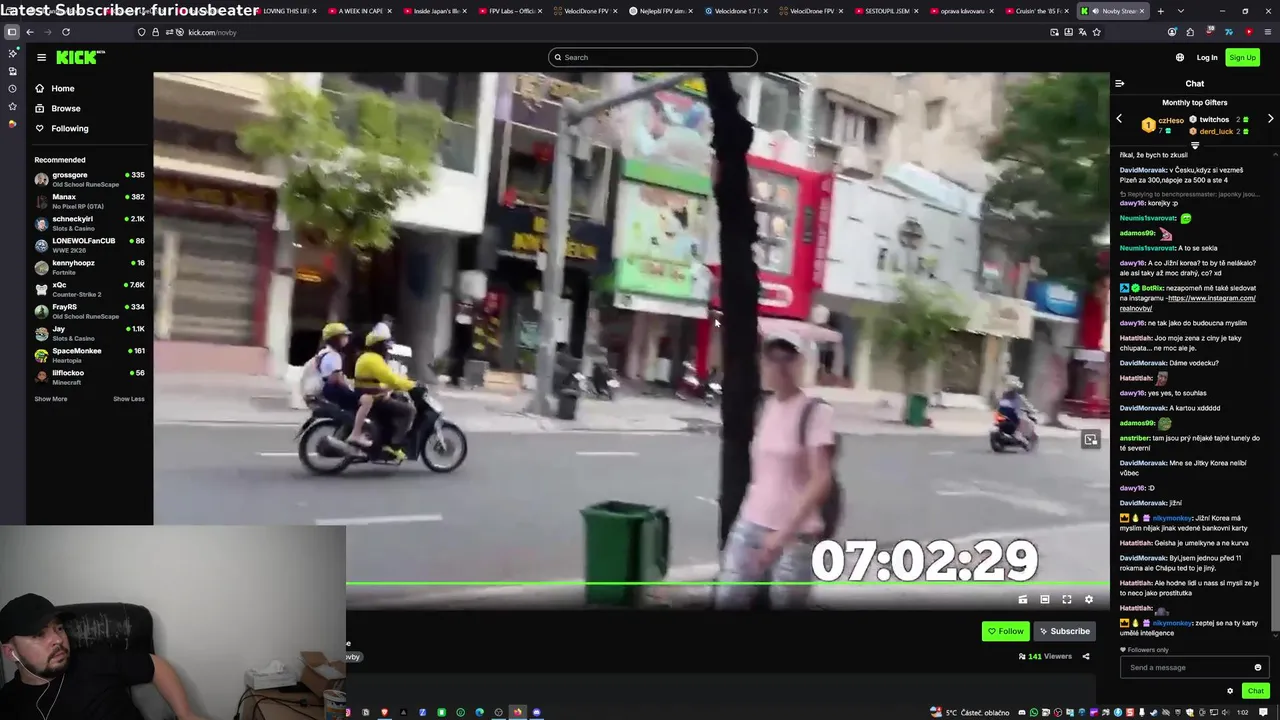
Task: Open LONEWOLFanCUB recommended channel
Action: pyautogui.click(x=89, y=245)
